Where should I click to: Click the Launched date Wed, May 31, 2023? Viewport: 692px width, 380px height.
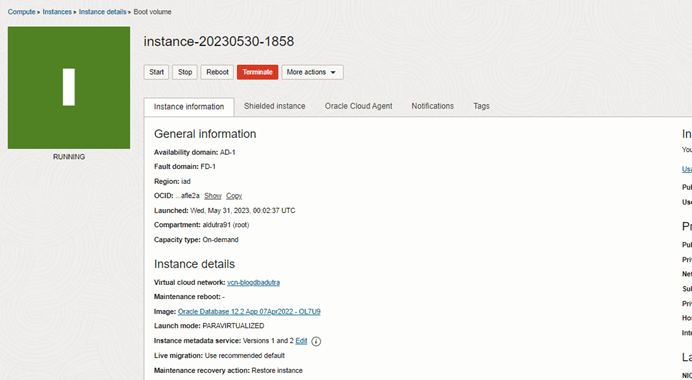tap(243, 211)
